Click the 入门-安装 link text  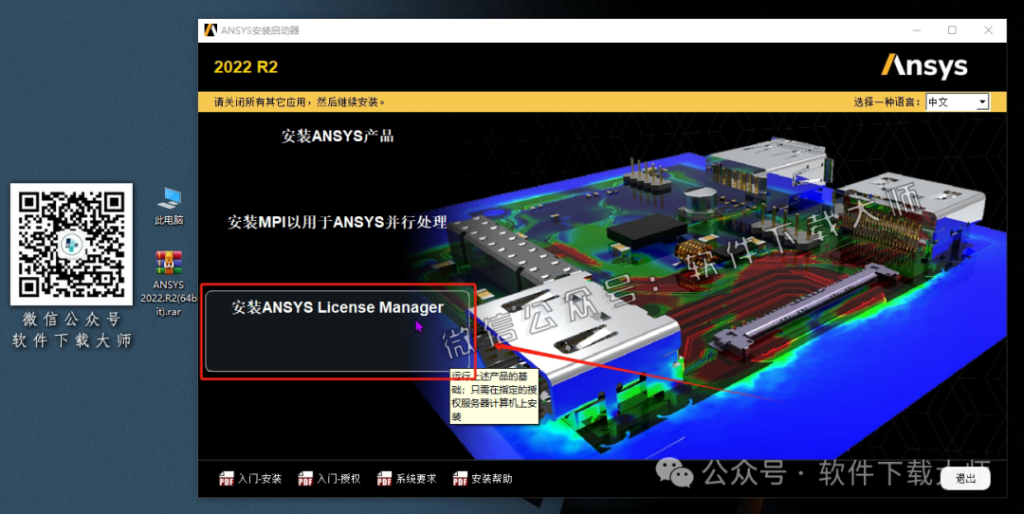260,479
